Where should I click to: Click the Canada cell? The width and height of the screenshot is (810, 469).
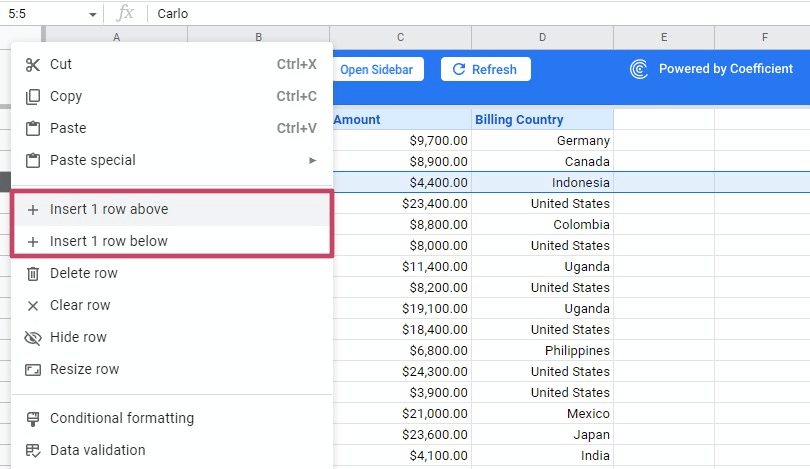pyautogui.click(x=542, y=162)
